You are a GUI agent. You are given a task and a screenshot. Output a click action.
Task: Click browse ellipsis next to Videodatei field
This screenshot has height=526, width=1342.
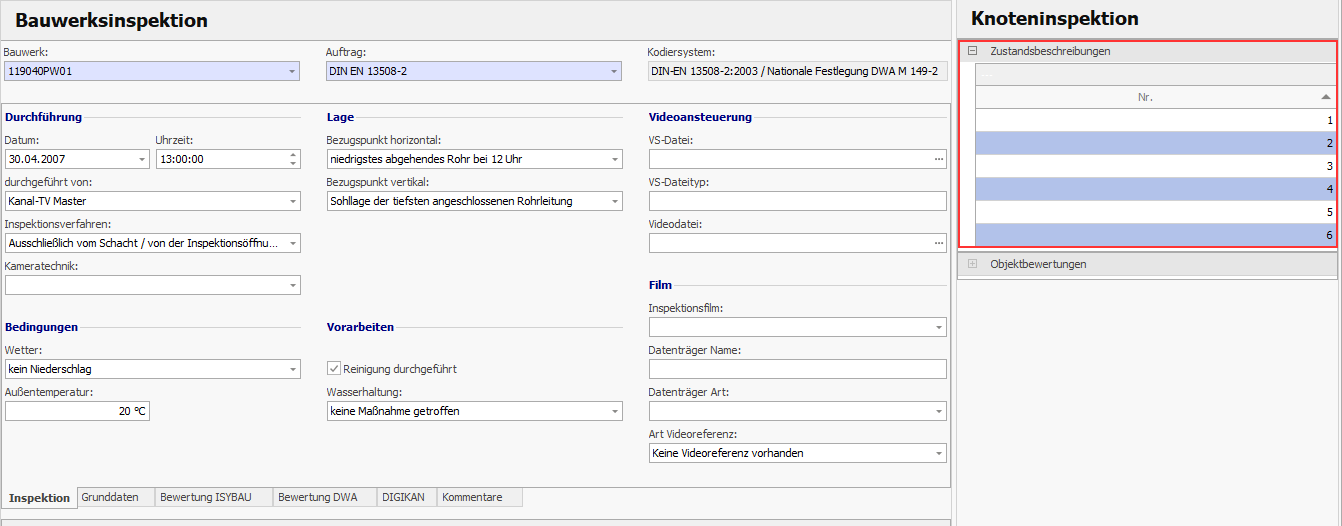(x=938, y=243)
